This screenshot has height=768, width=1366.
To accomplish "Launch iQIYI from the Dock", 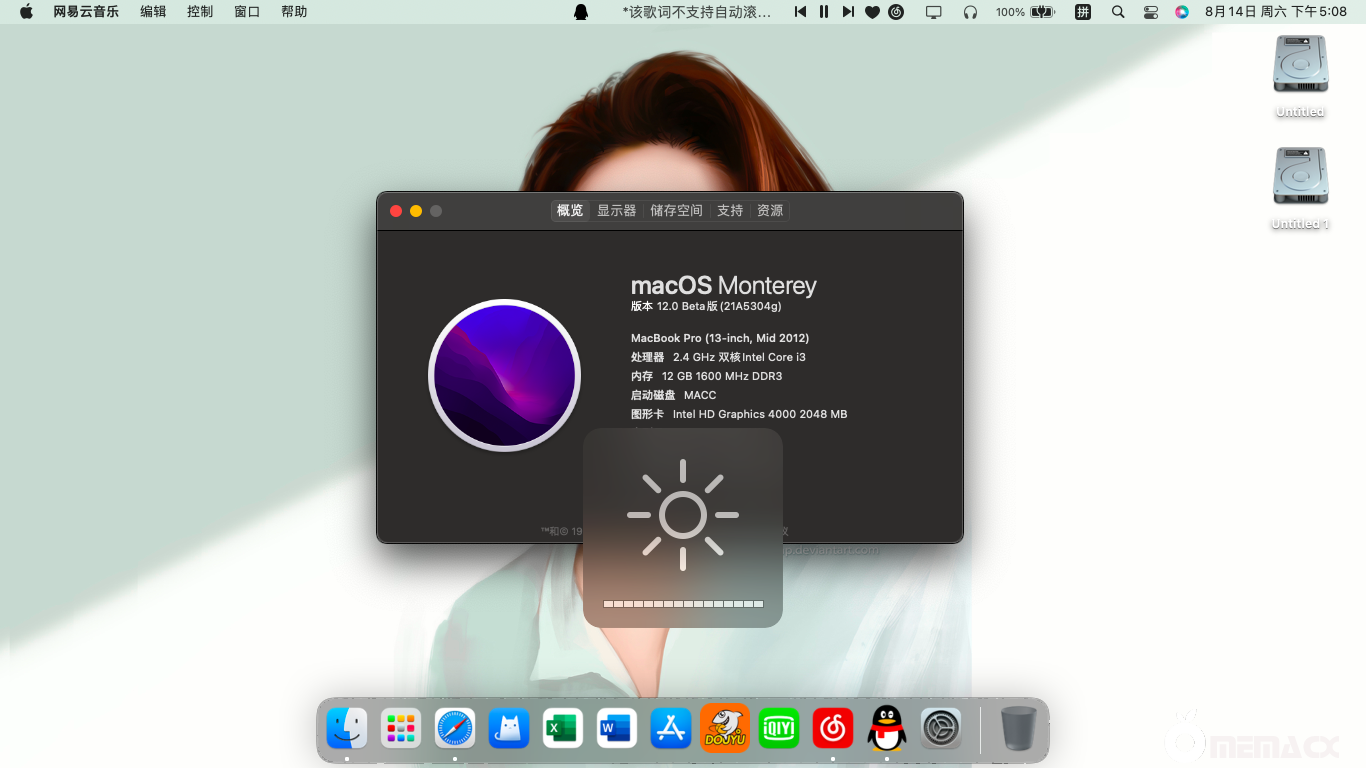I will [x=779, y=729].
